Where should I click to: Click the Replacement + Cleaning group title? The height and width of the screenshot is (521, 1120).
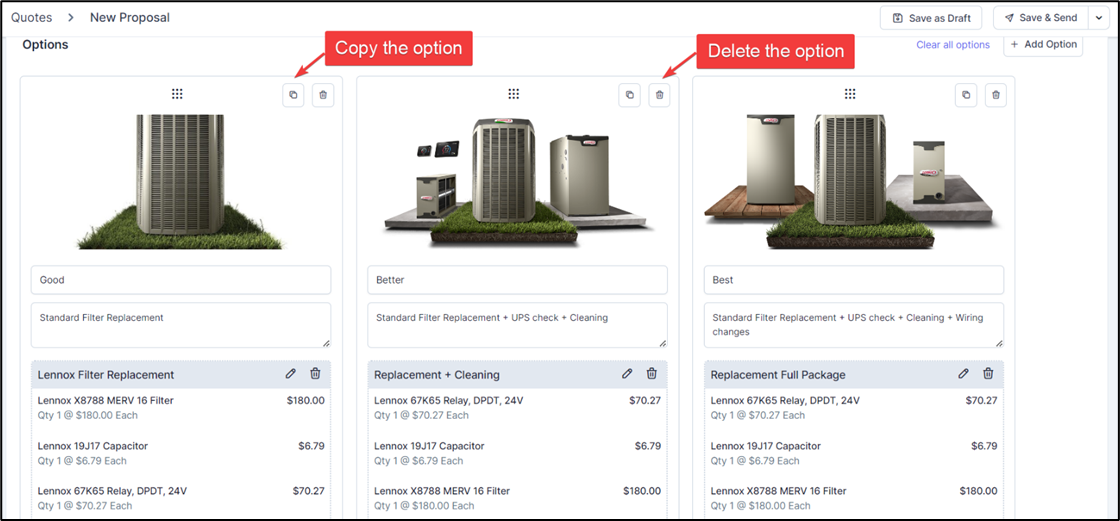coord(437,374)
